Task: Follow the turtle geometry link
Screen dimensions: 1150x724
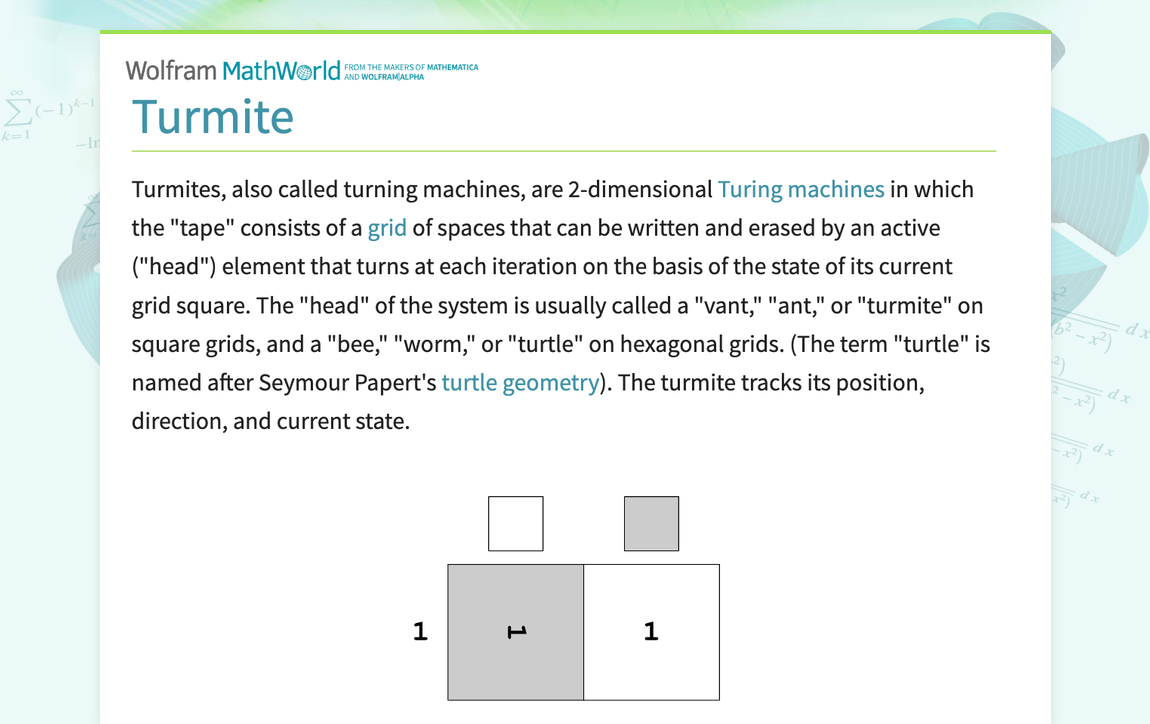Action: click(520, 382)
